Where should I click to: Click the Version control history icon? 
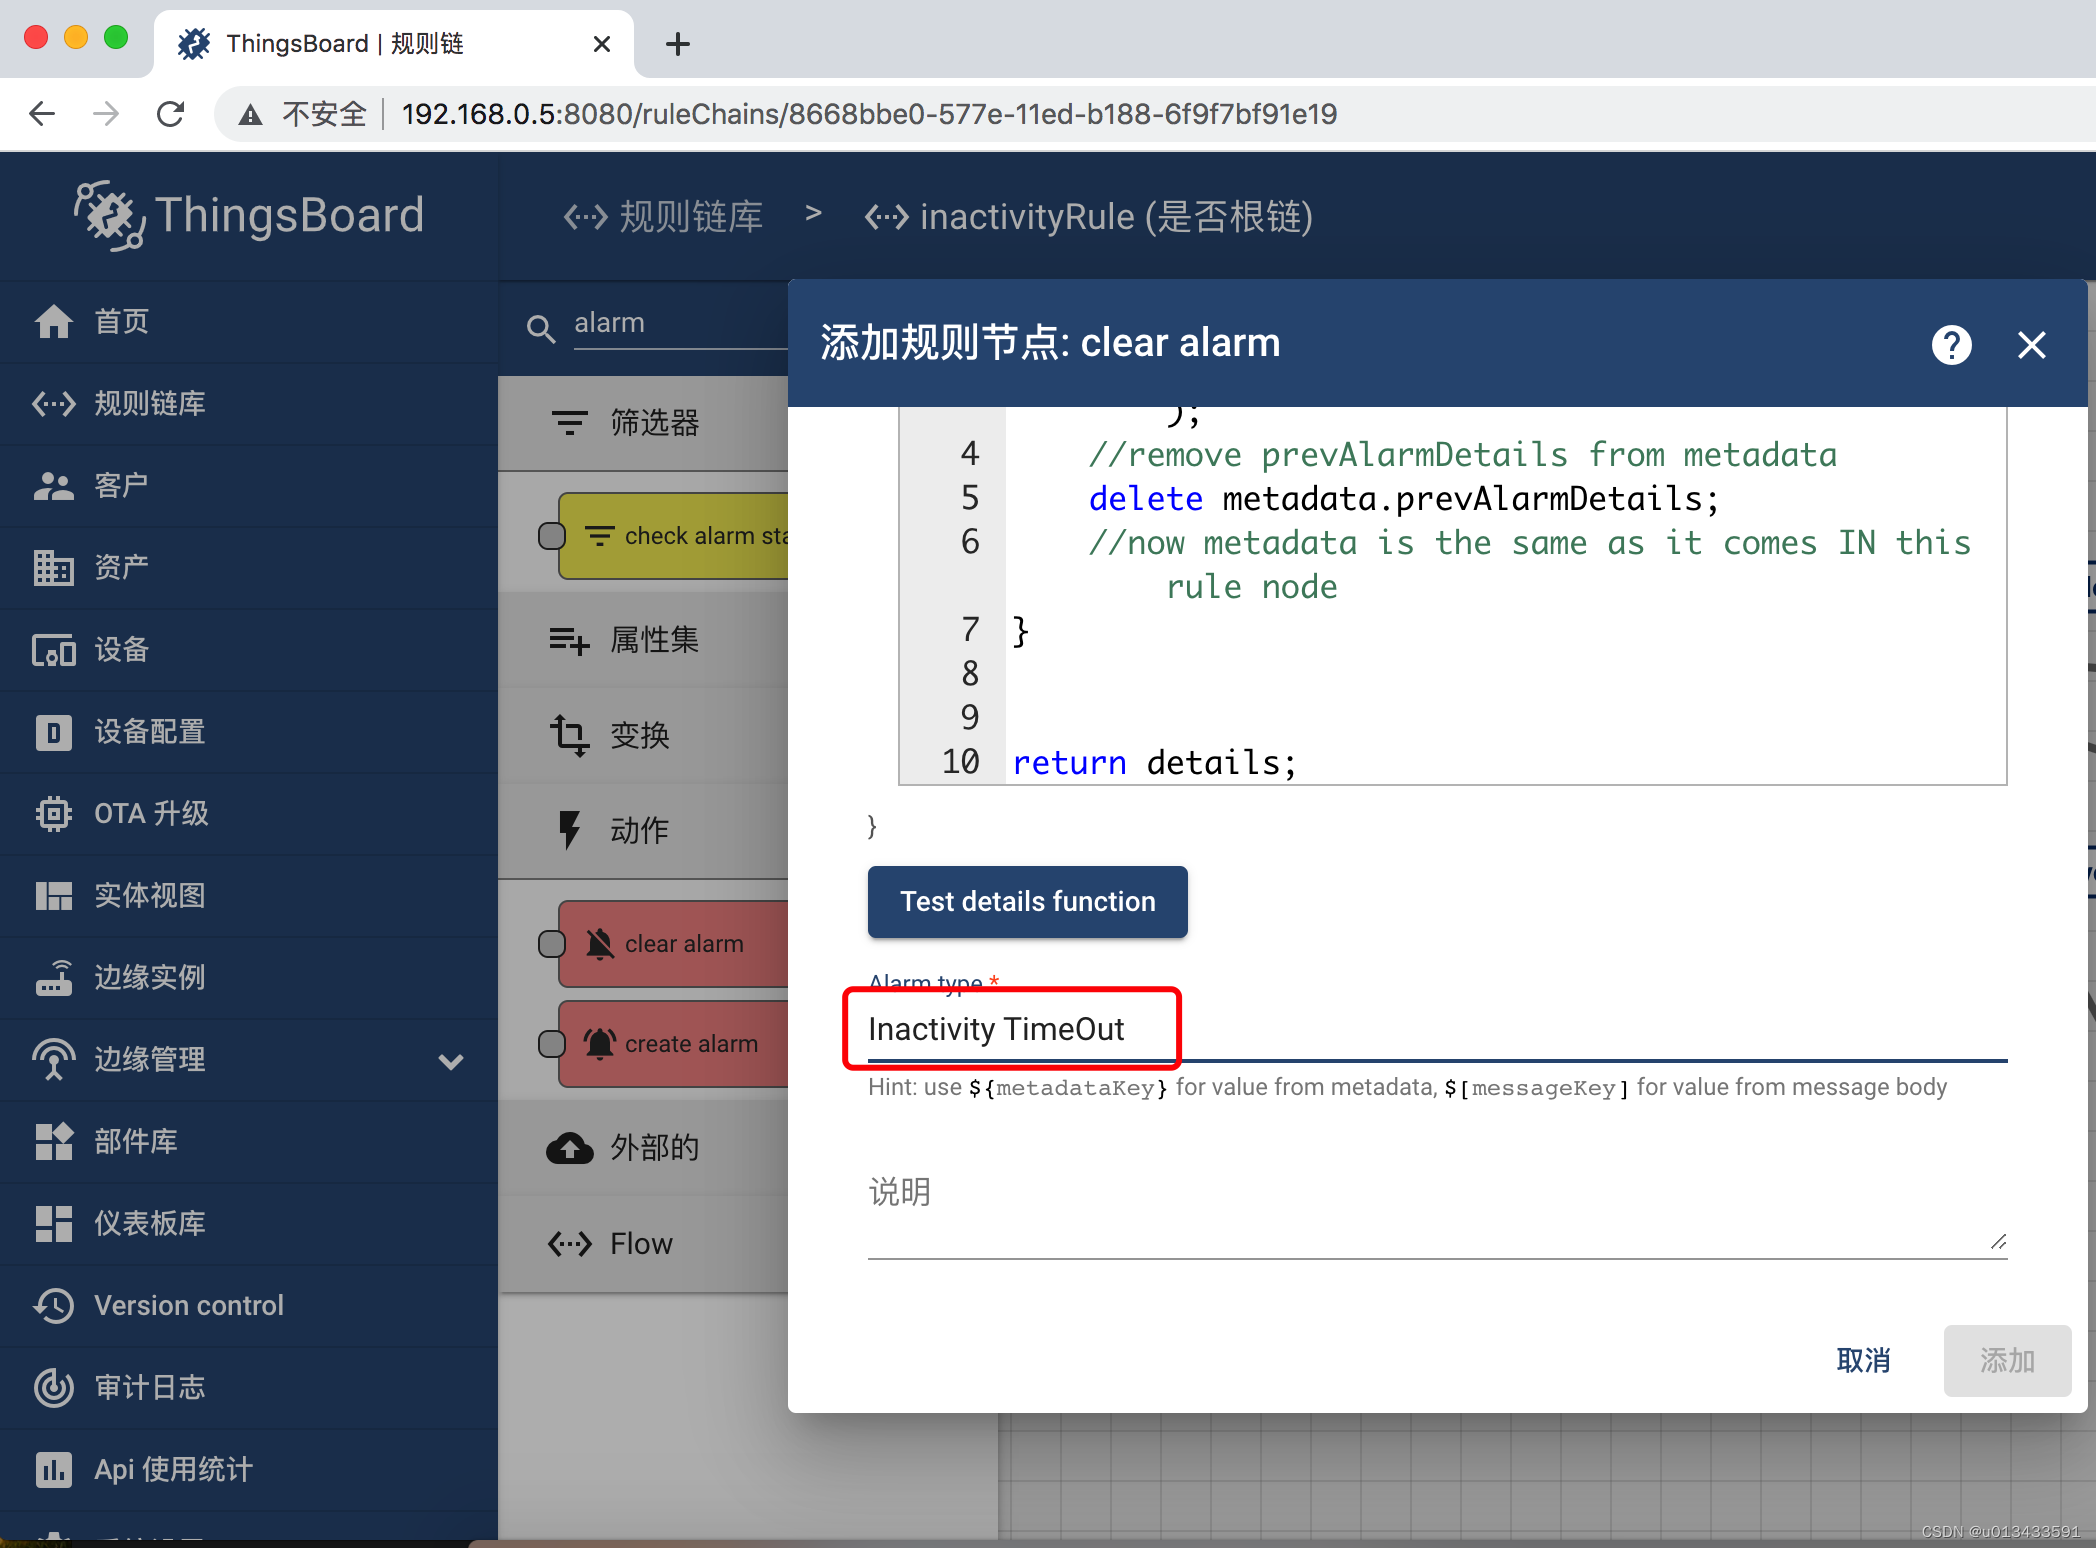tap(54, 1306)
